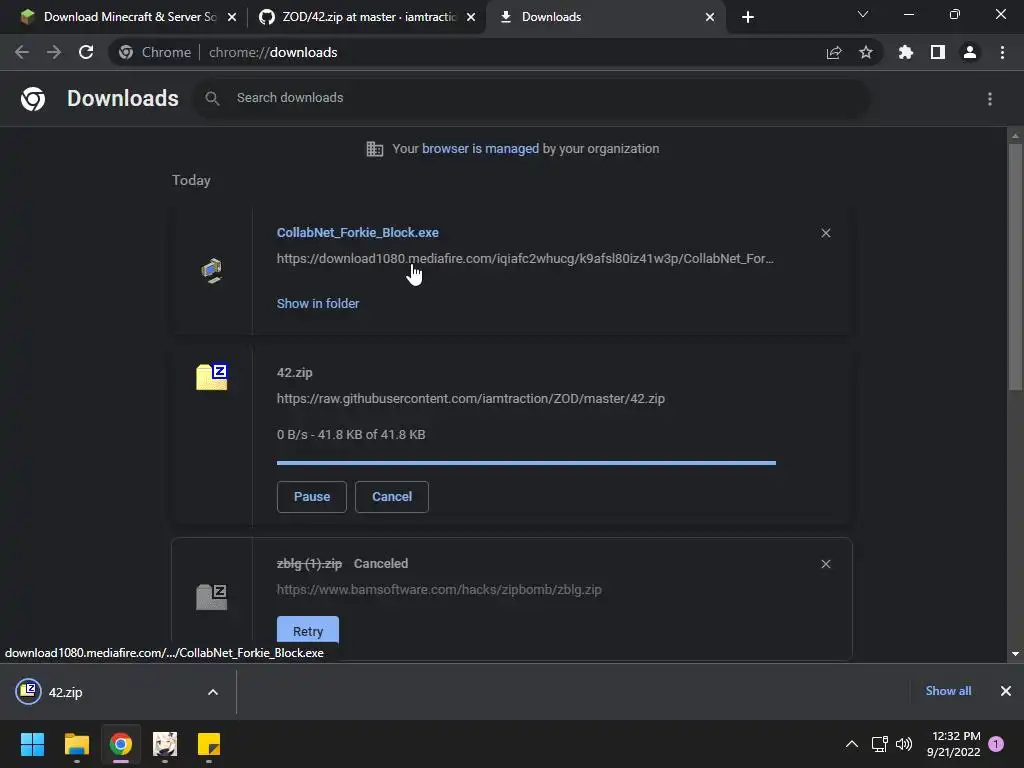Click the mediafire download URL link
The height and width of the screenshot is (768, 1024).
click(525, 259)
